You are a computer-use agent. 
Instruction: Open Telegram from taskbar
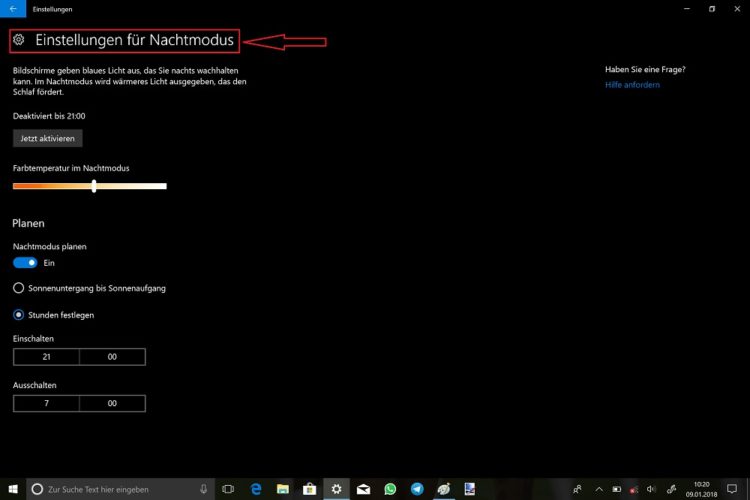[417, 489]
